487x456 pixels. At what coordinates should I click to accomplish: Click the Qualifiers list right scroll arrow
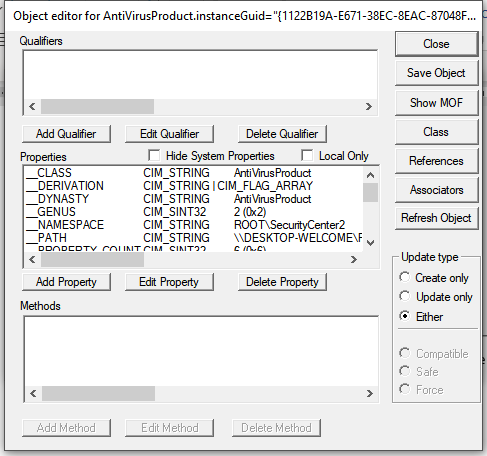368,106
